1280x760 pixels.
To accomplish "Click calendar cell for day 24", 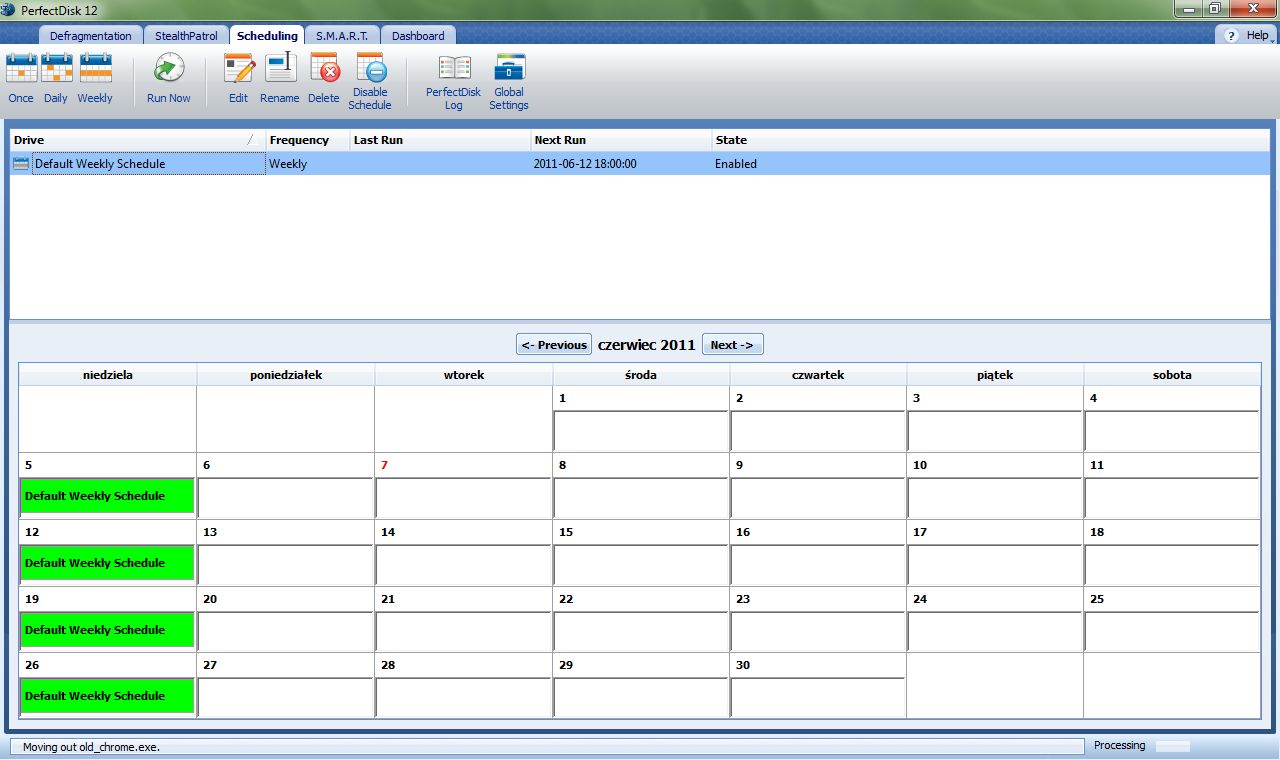I will tap(995, 619).
